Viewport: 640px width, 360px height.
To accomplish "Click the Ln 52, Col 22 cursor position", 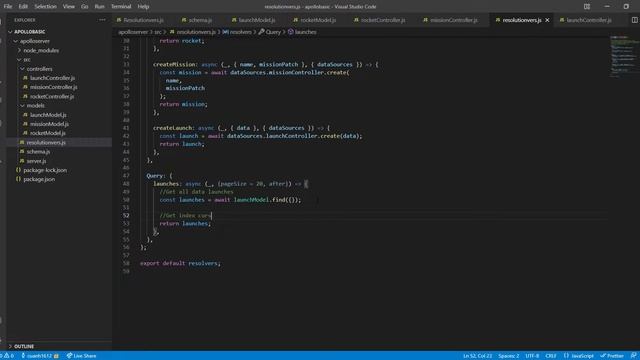I will tap(477, 356).
